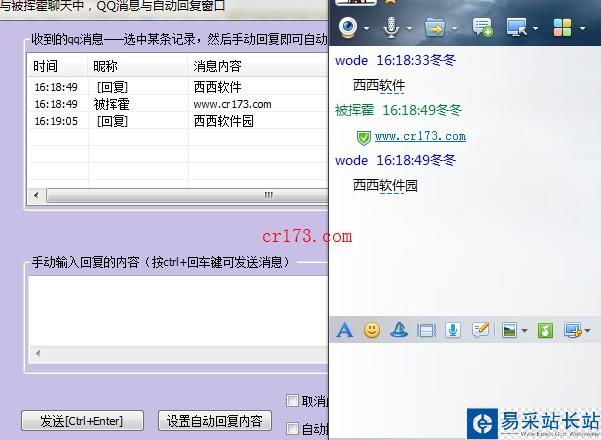Click left arrow of reply box scrollbar
This screenshot has width=601, height=440.
tap(37, 353)
